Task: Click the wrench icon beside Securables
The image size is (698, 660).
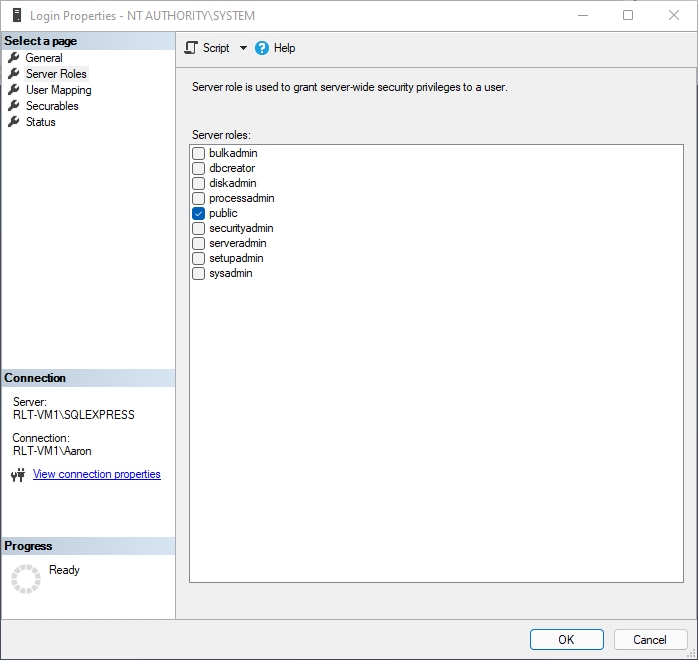Action: (x=14, y=106)
